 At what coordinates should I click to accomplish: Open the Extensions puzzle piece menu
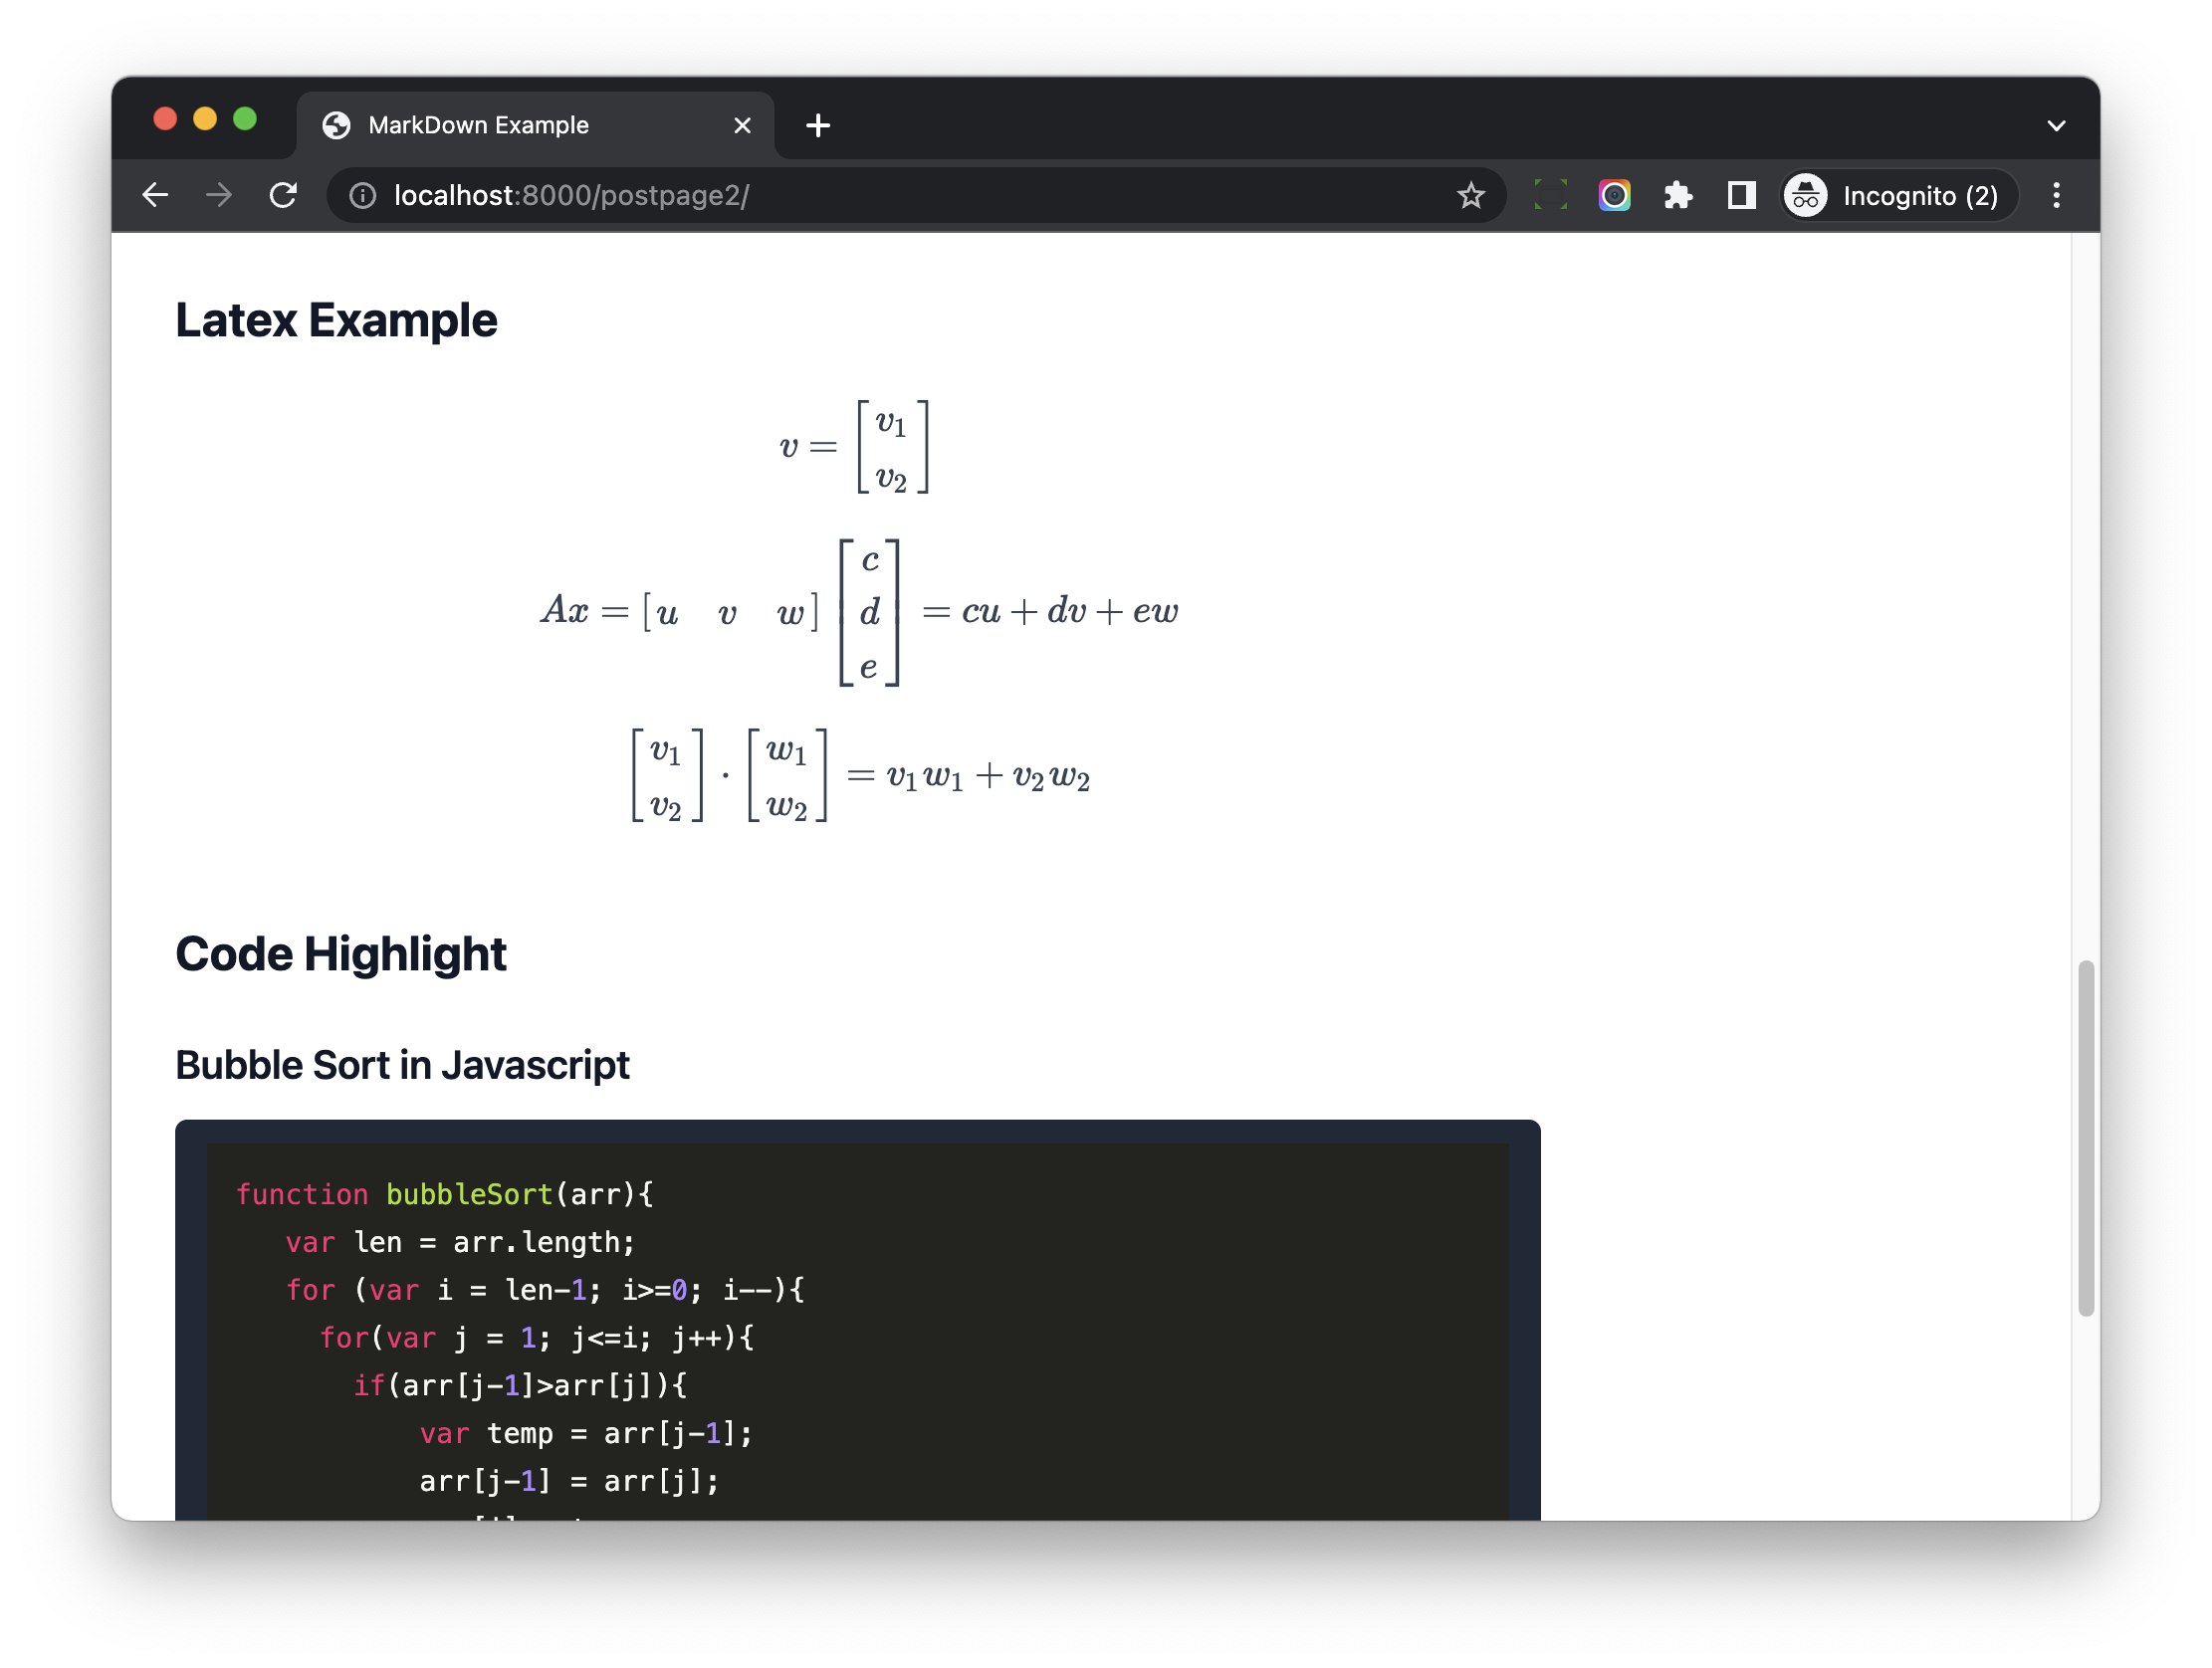pyautogui.click(x=1678, y=195)
